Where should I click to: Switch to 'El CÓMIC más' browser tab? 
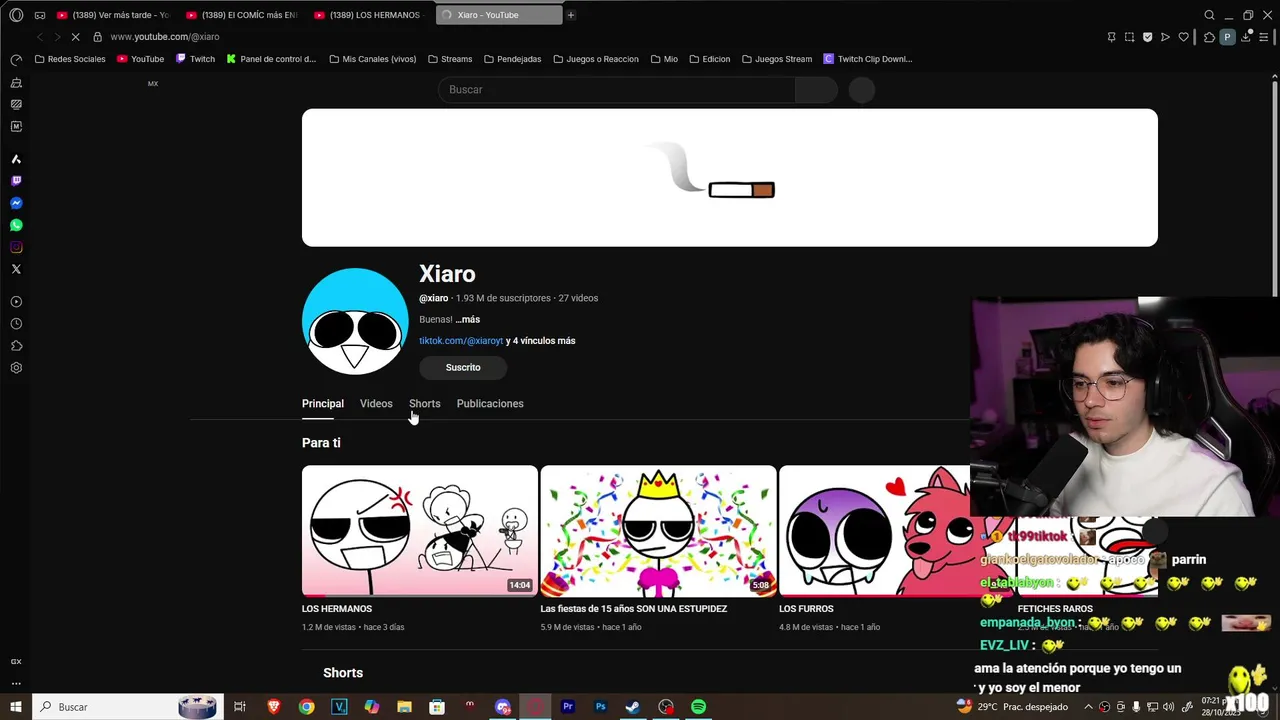[x=243, y=15]
